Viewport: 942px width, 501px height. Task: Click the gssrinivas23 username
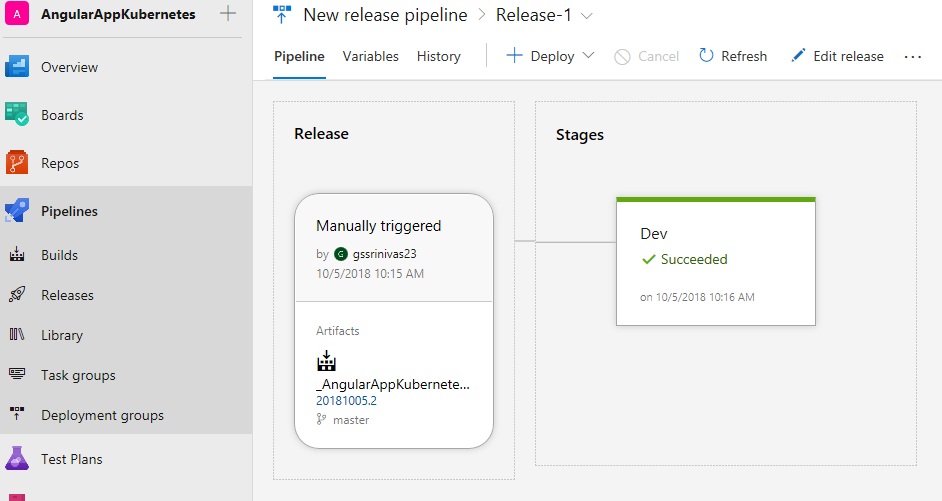[x=384, y=254]
